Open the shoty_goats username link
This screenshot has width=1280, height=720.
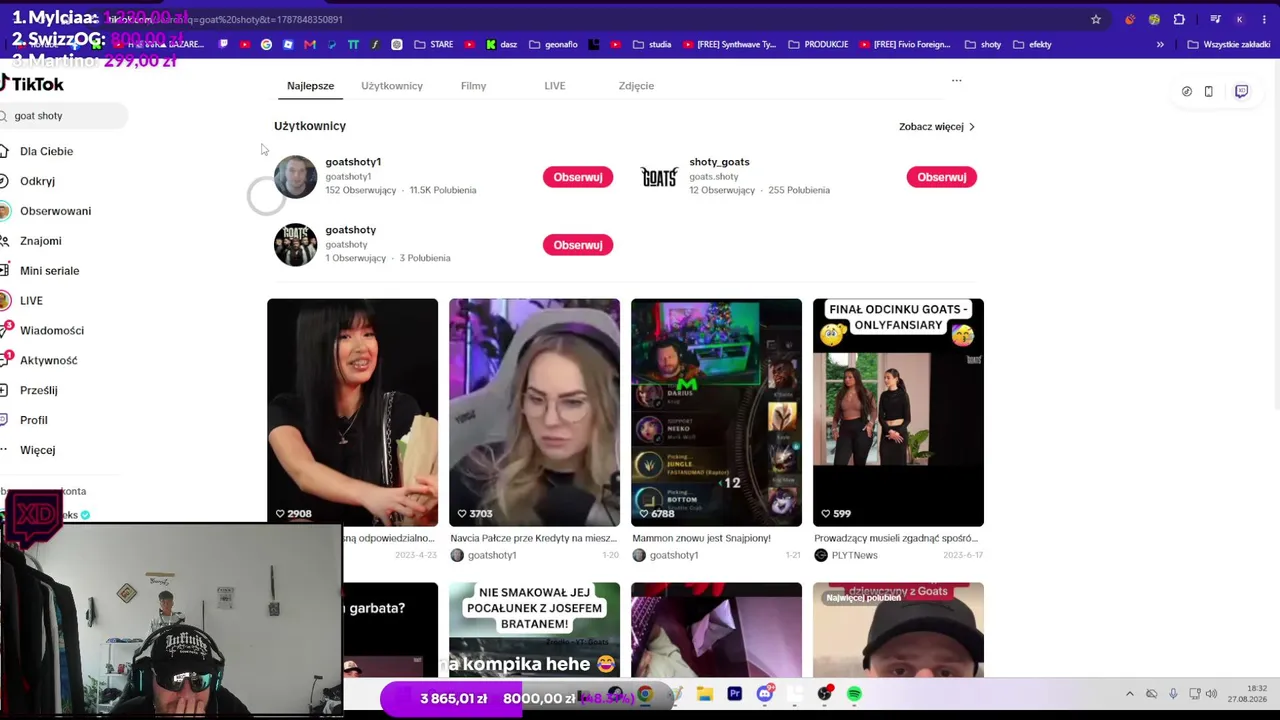pyautogui.click(x=719, y=162)
